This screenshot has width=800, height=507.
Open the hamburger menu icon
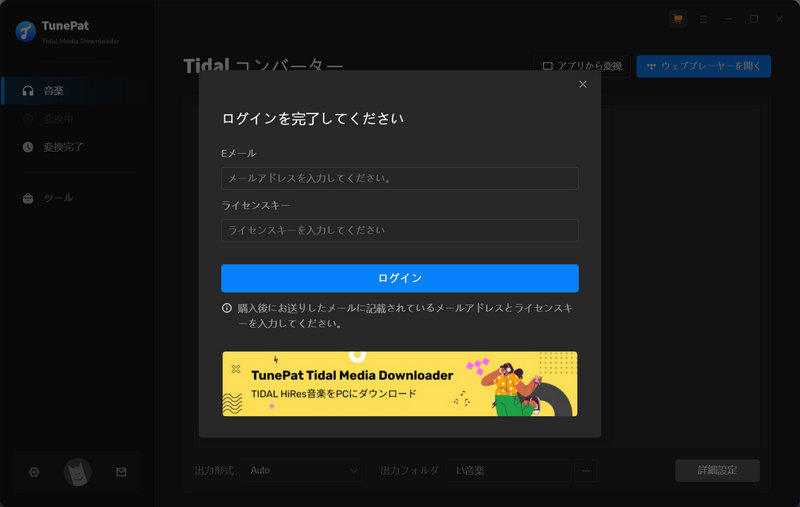(703, 19)
